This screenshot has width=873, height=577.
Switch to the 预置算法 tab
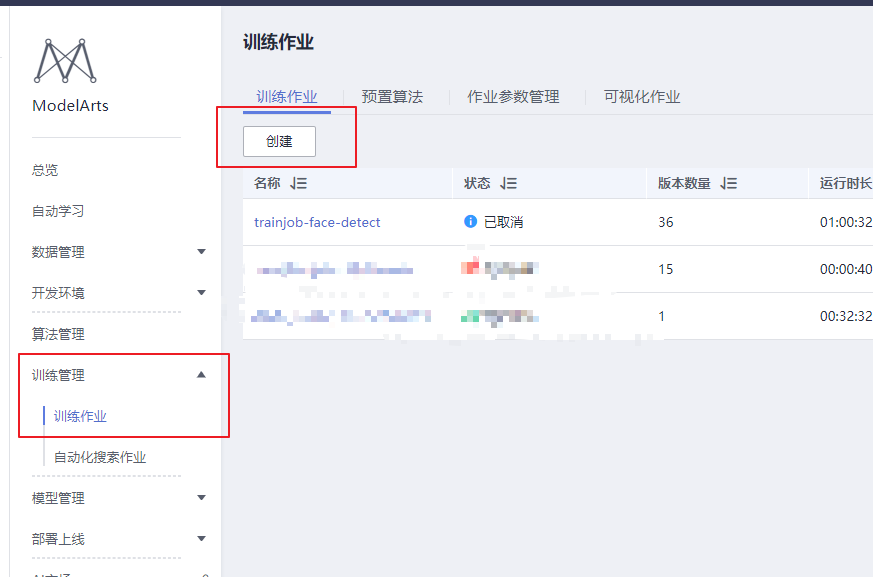394,96
